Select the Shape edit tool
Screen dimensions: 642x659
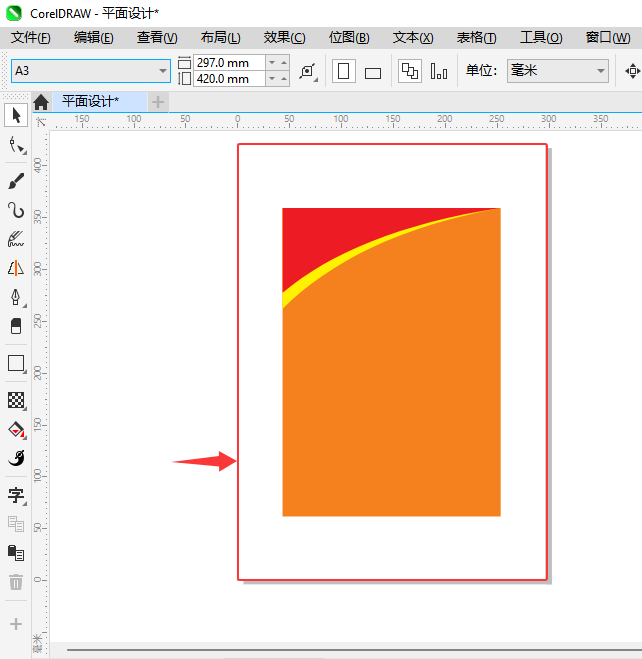pos(16,145)
